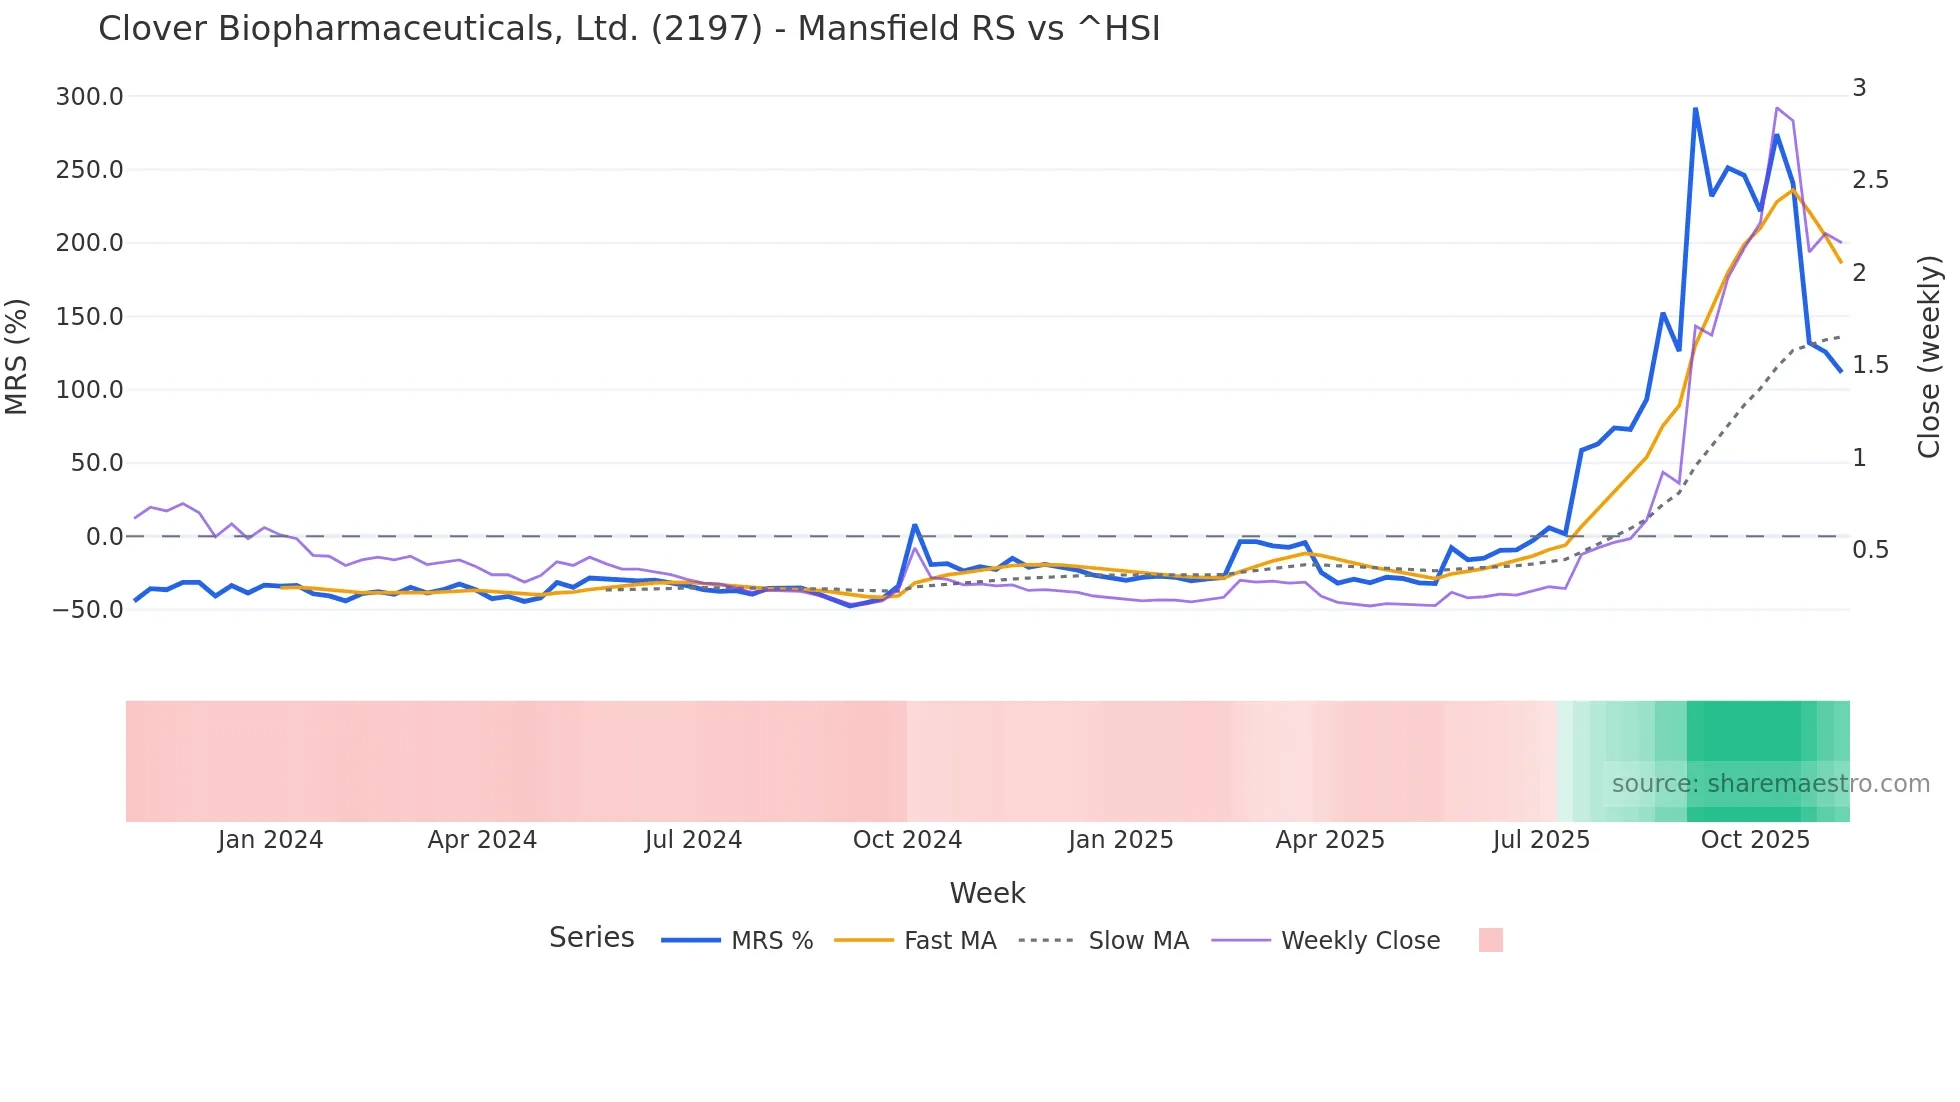Click the source: sharemaestro.com annotation

[x=1770, y=784]
